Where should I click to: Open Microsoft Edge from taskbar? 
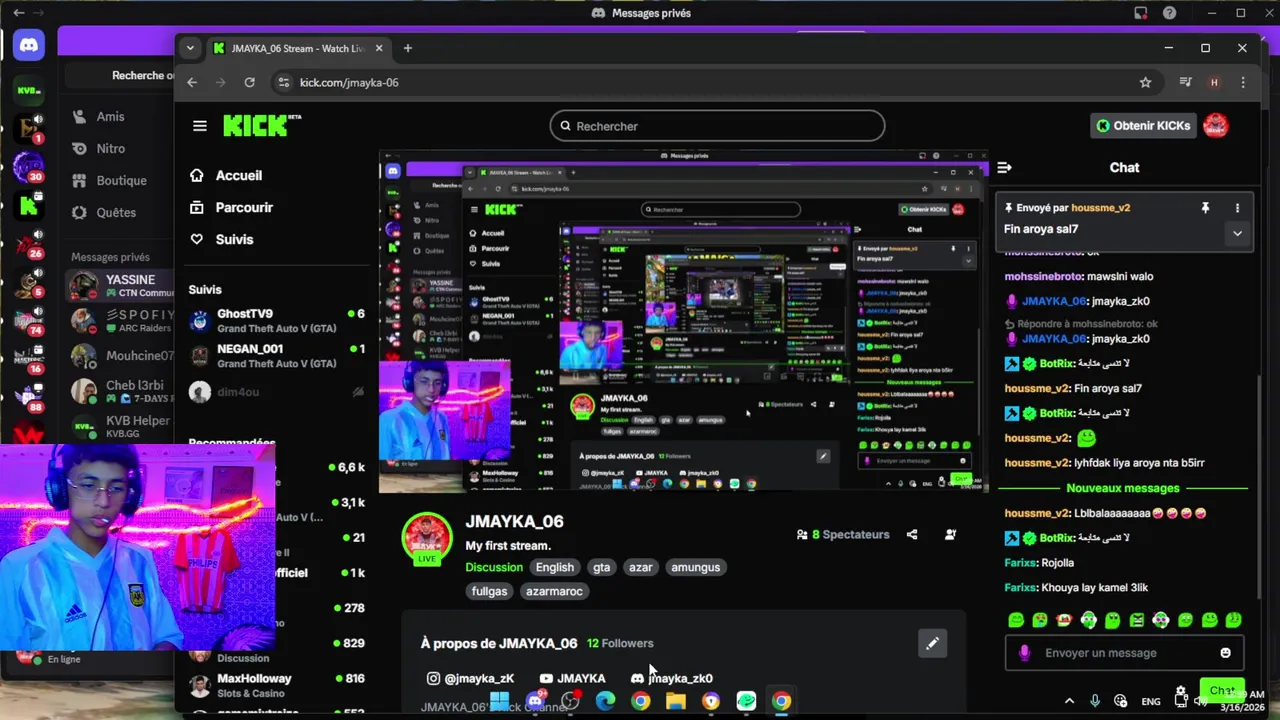point(605,701)
